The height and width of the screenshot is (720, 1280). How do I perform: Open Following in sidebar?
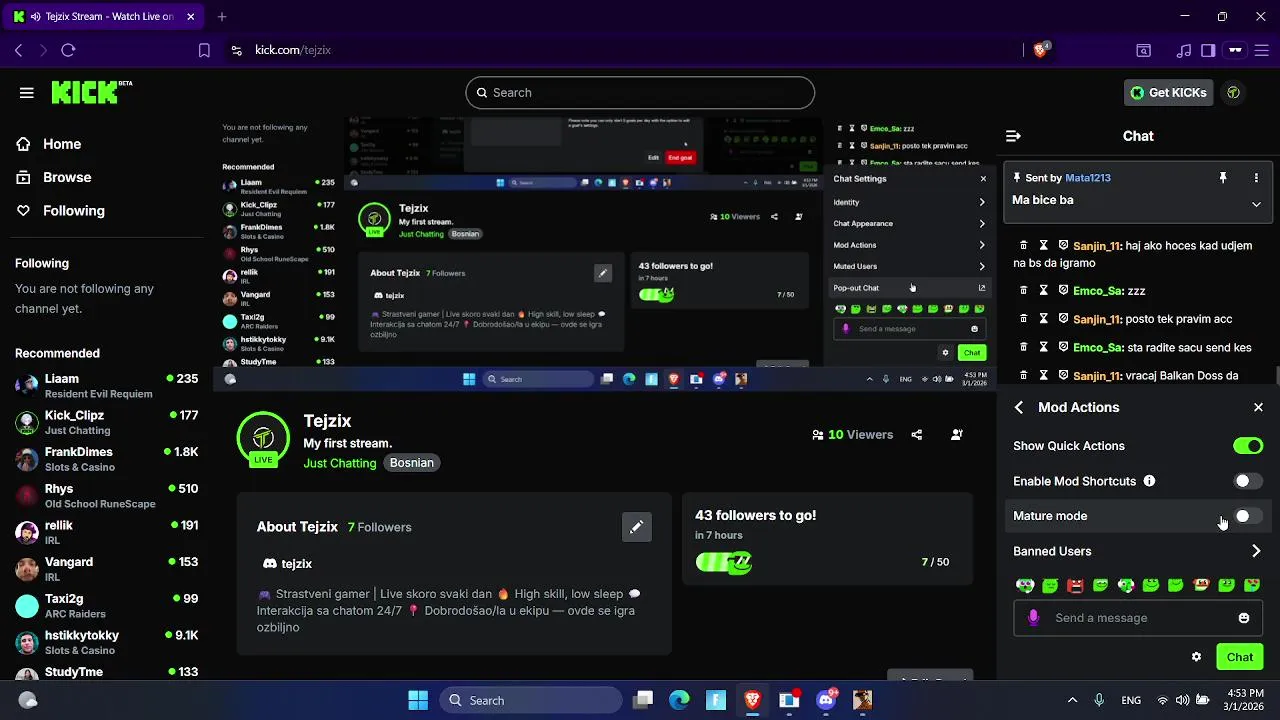pyautogui.click(x=60, y=211)
